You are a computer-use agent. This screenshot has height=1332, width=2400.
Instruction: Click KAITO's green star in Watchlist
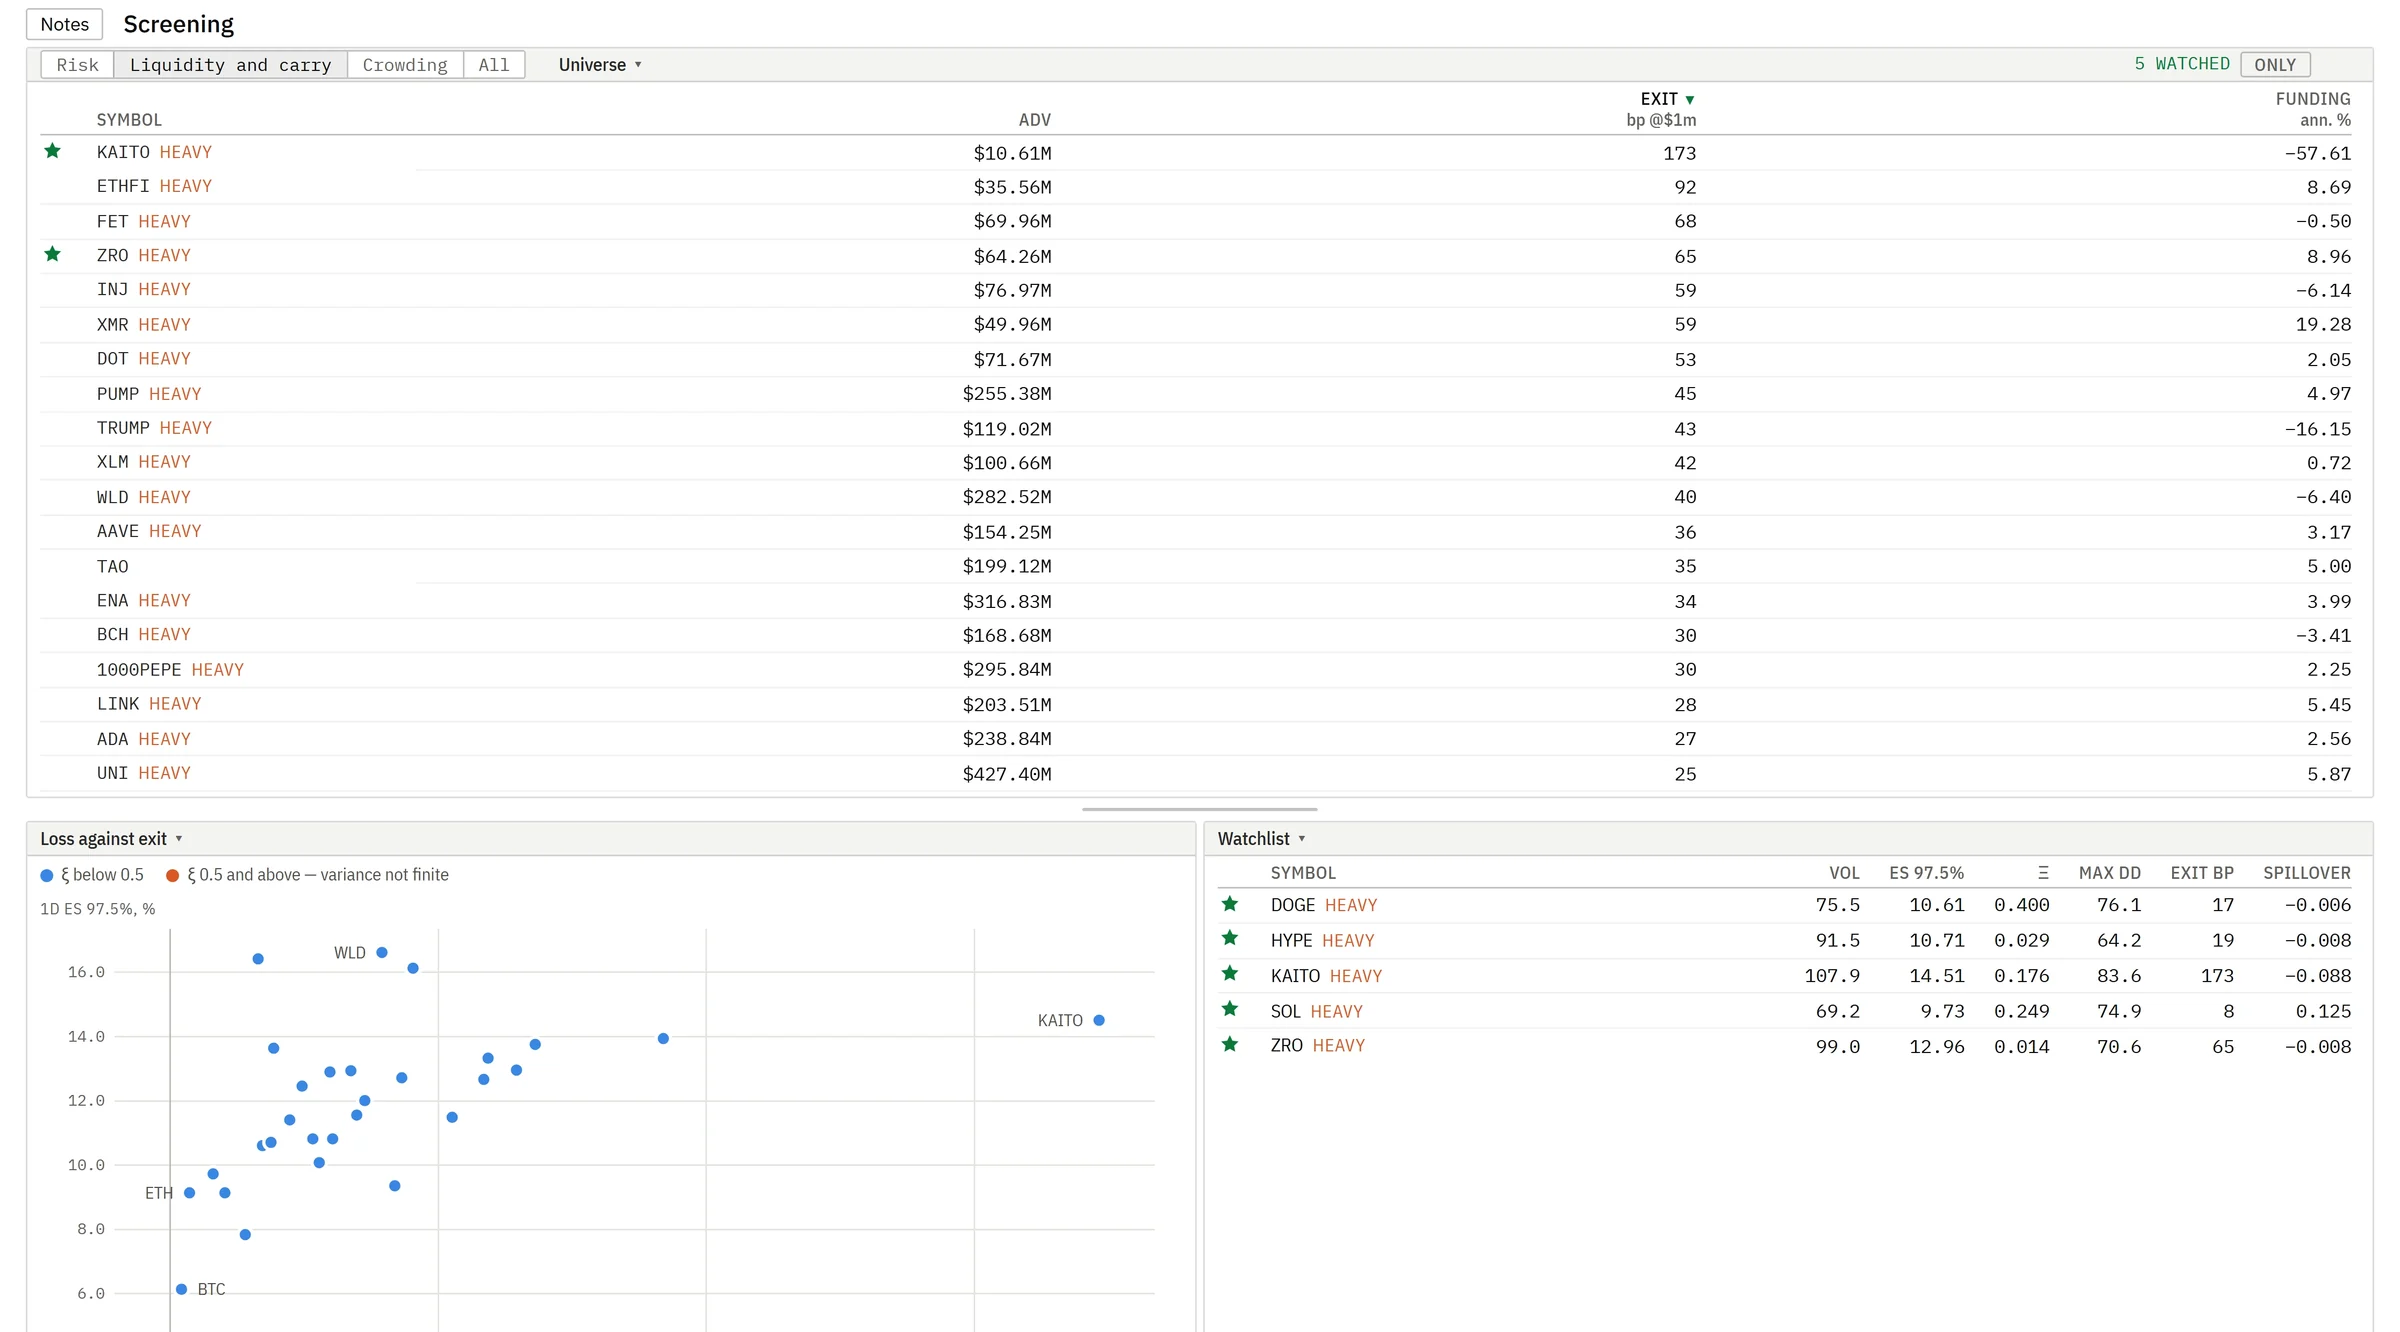(x=1230, y=974)
